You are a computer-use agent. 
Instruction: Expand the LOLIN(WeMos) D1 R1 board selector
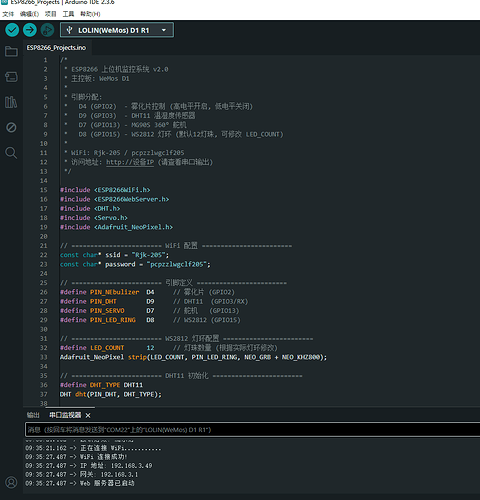coord(117,30)
